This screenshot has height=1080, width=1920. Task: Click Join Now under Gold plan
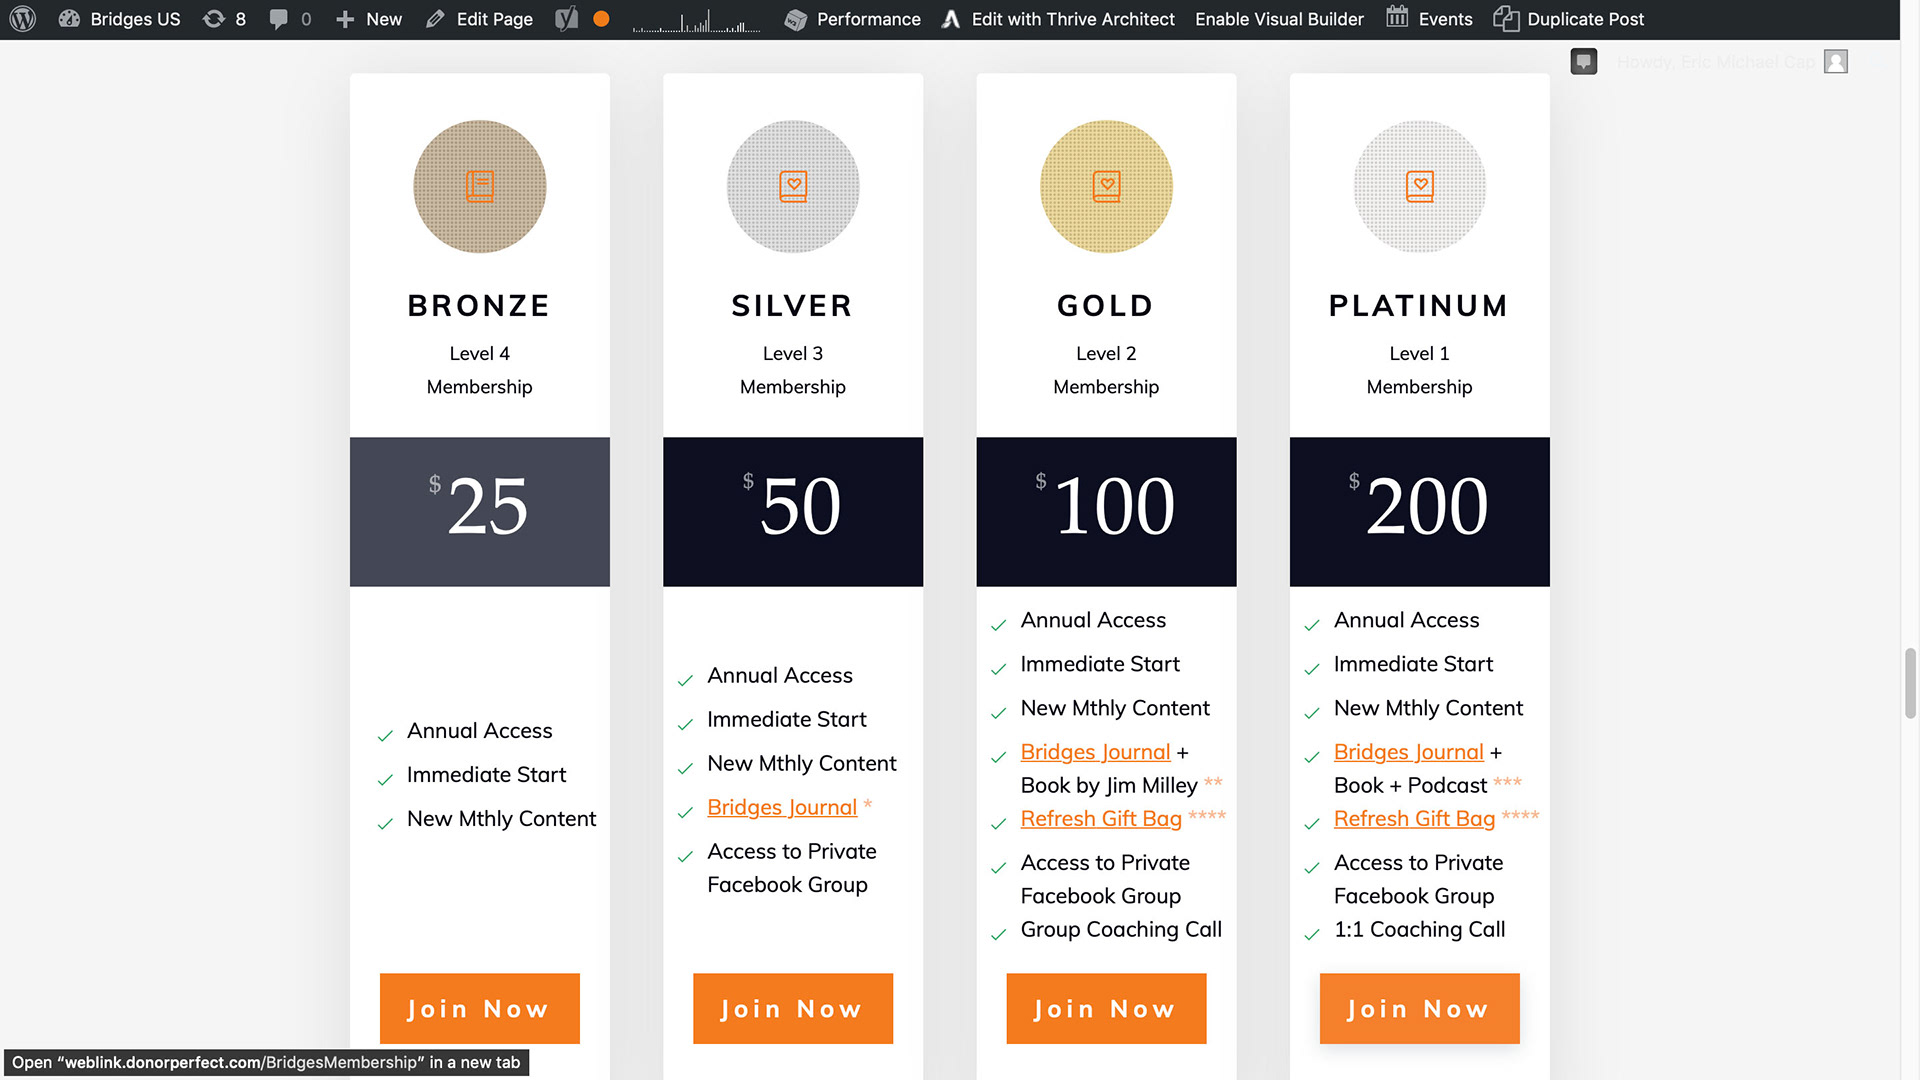pyautogui.click(x=1106, y=1008)
